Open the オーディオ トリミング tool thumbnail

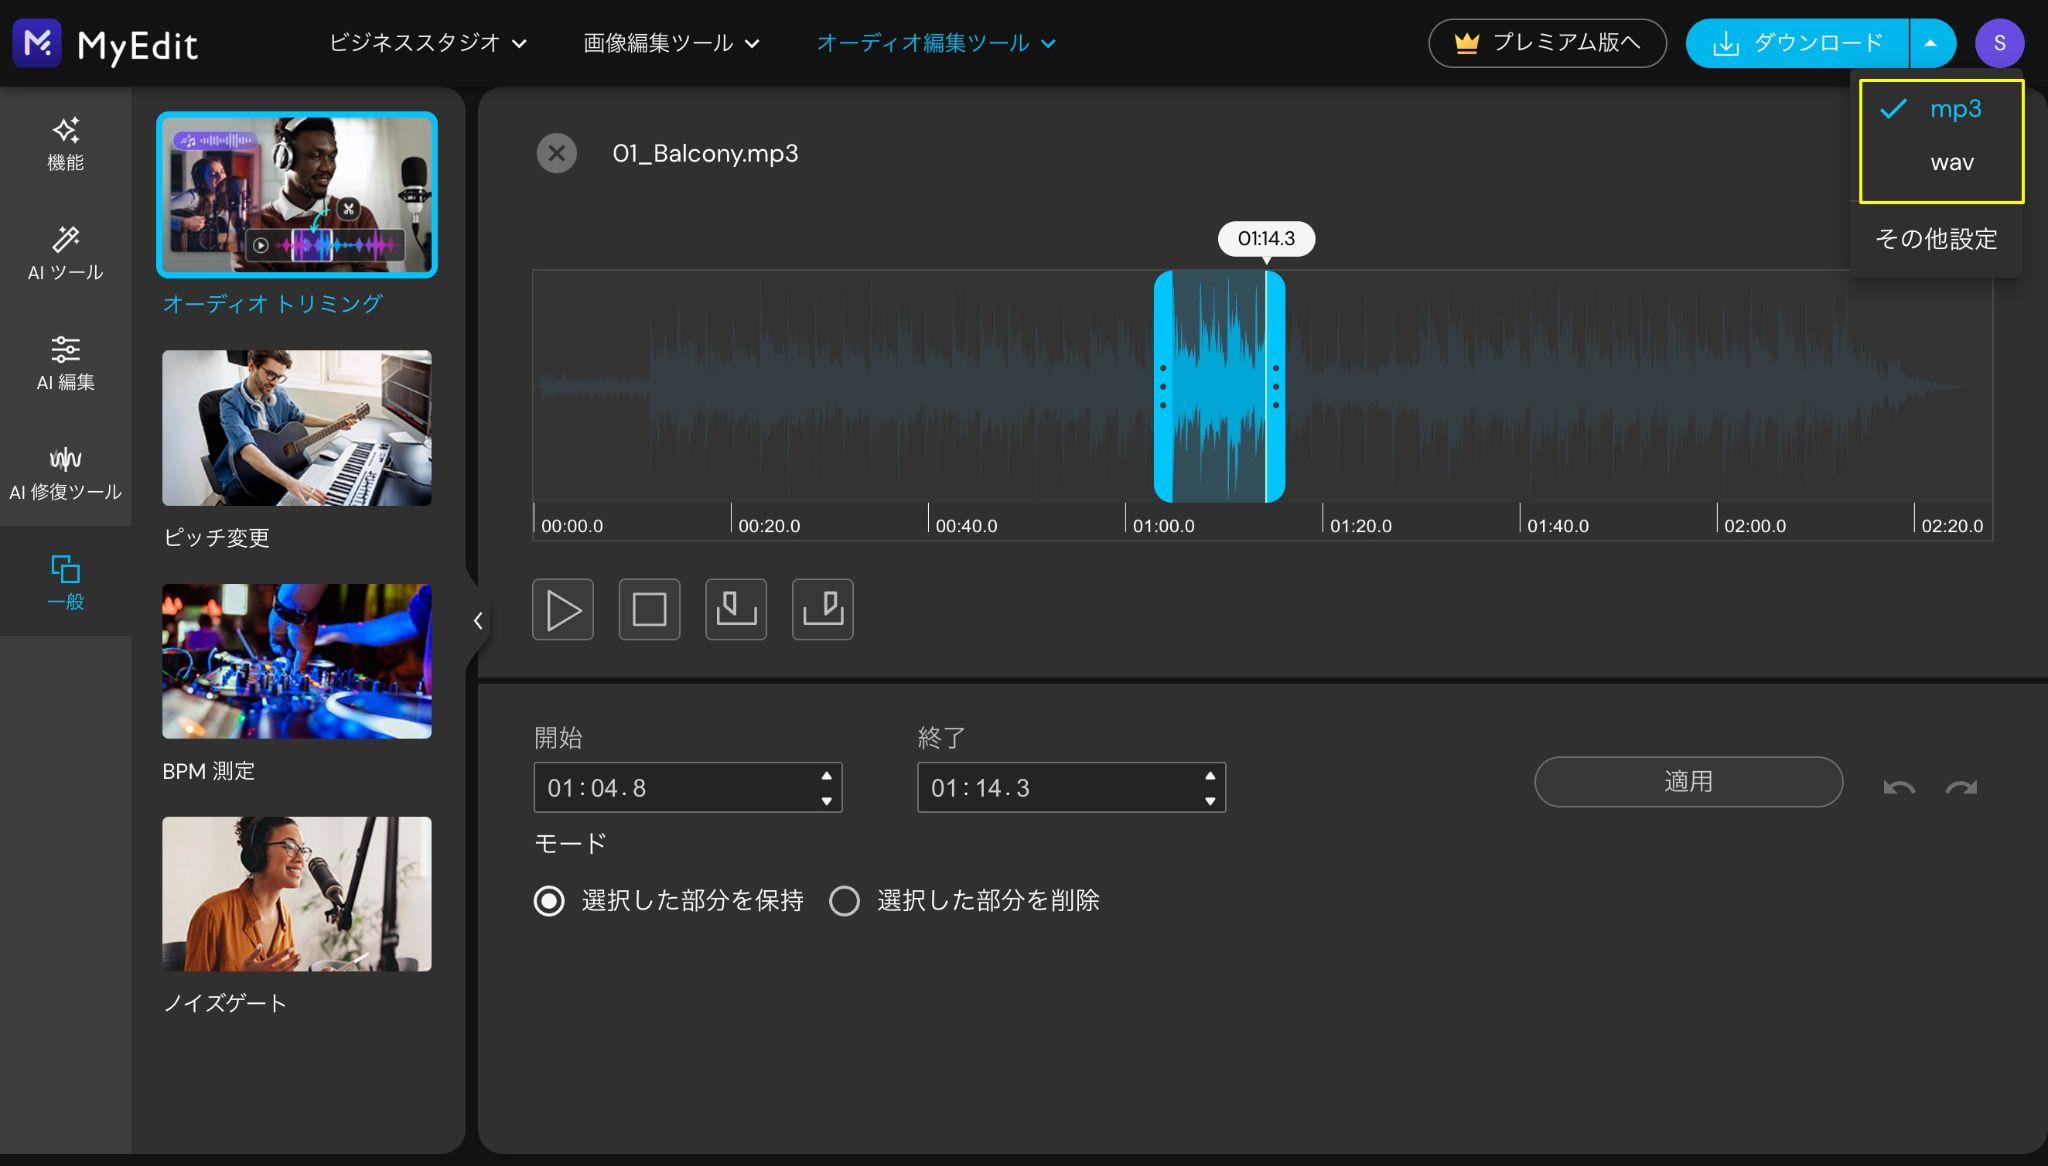(x=297, y=194)
